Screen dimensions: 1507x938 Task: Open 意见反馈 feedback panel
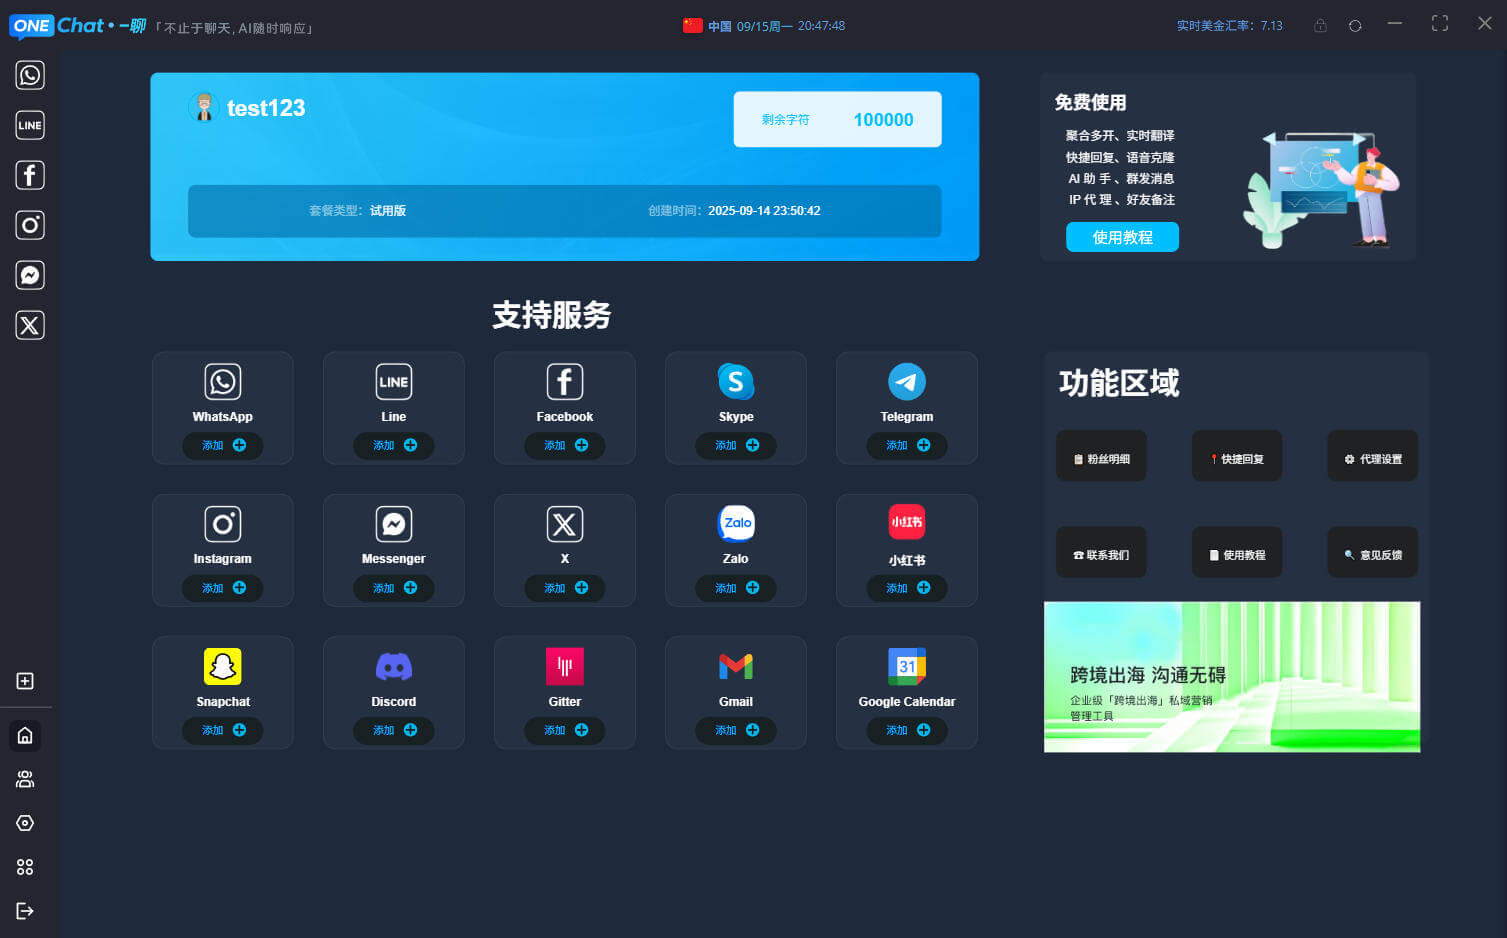(1372, 552)
